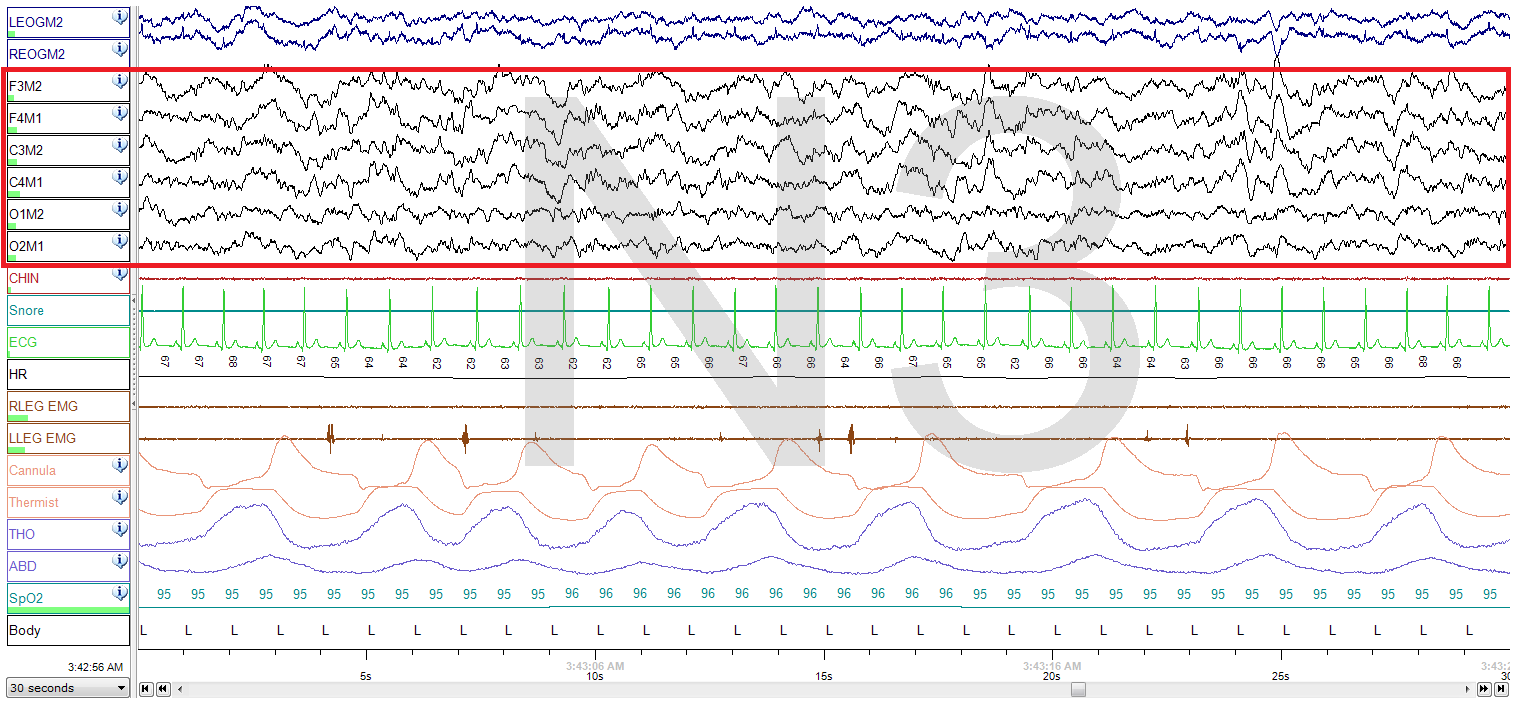Show info for F3M2 EEG channel
This screenshot has width=1514, height=706.
(x=120, y=81)
